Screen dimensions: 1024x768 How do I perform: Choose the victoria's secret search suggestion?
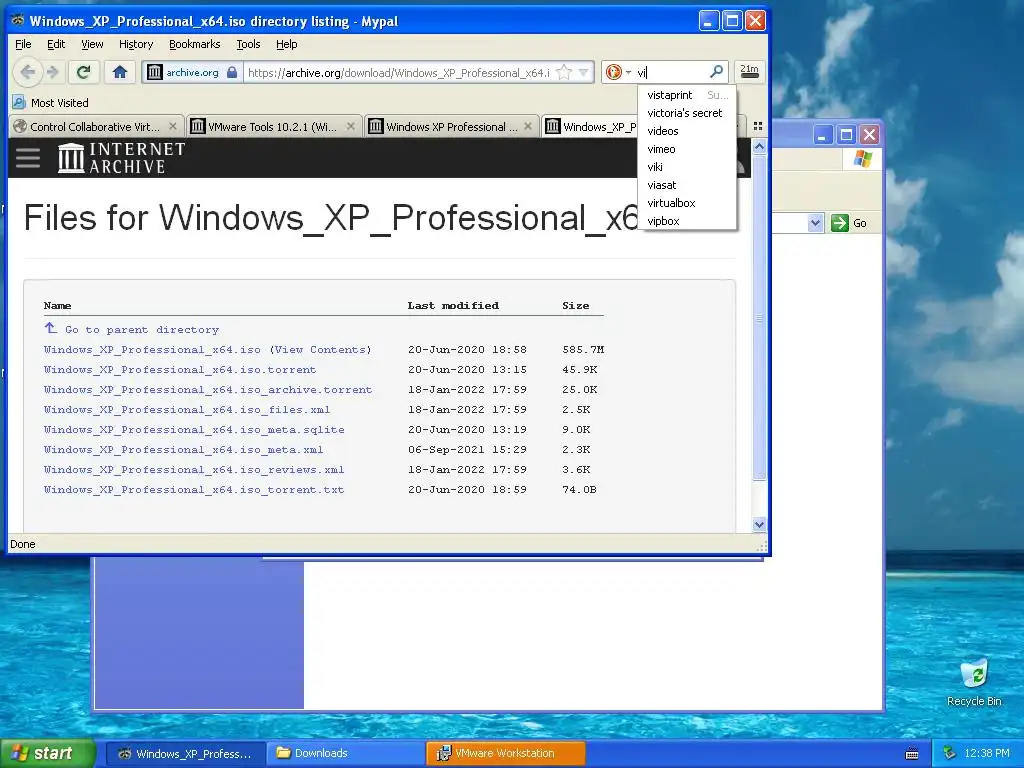[687, 113]
